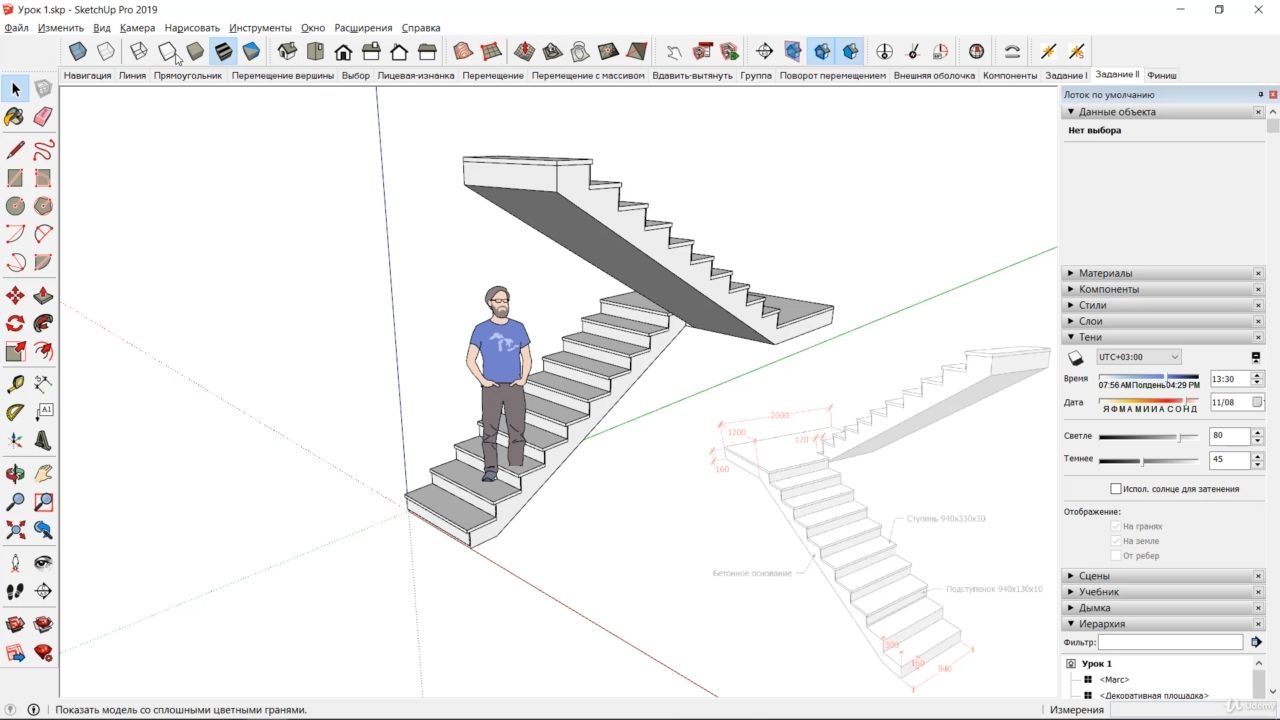Screen dimensions: 1280x720
Task: Collapse the Данные объекта panel
Action: pyautogui.click(x=1071, y=112)
